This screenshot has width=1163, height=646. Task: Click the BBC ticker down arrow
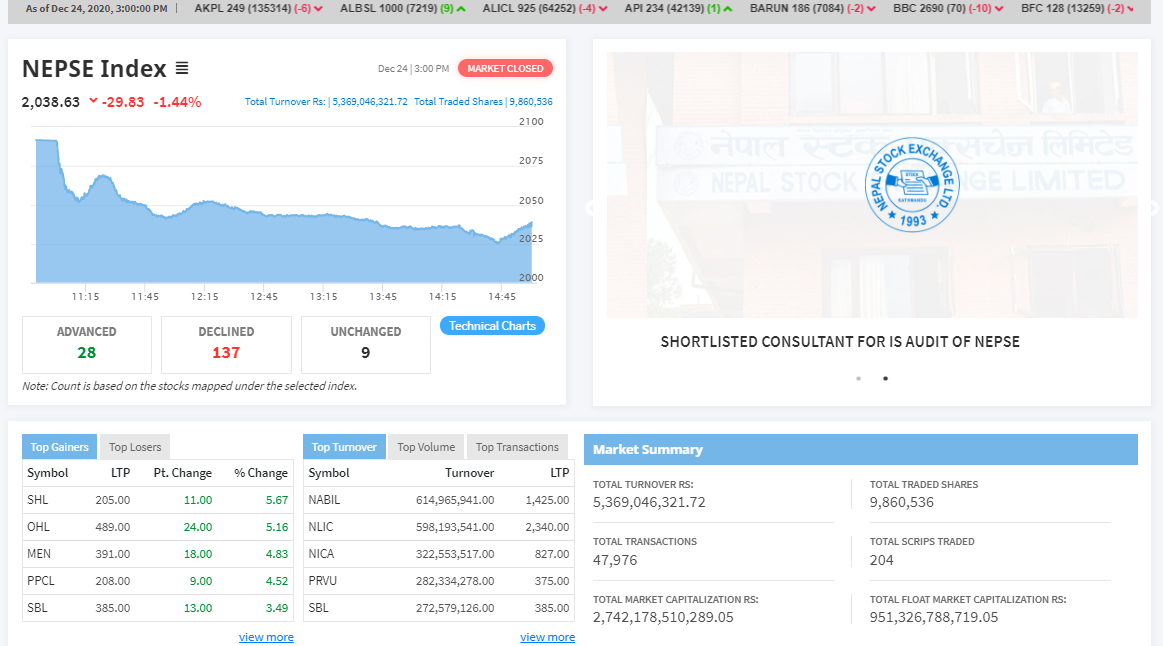pos(999,9)
